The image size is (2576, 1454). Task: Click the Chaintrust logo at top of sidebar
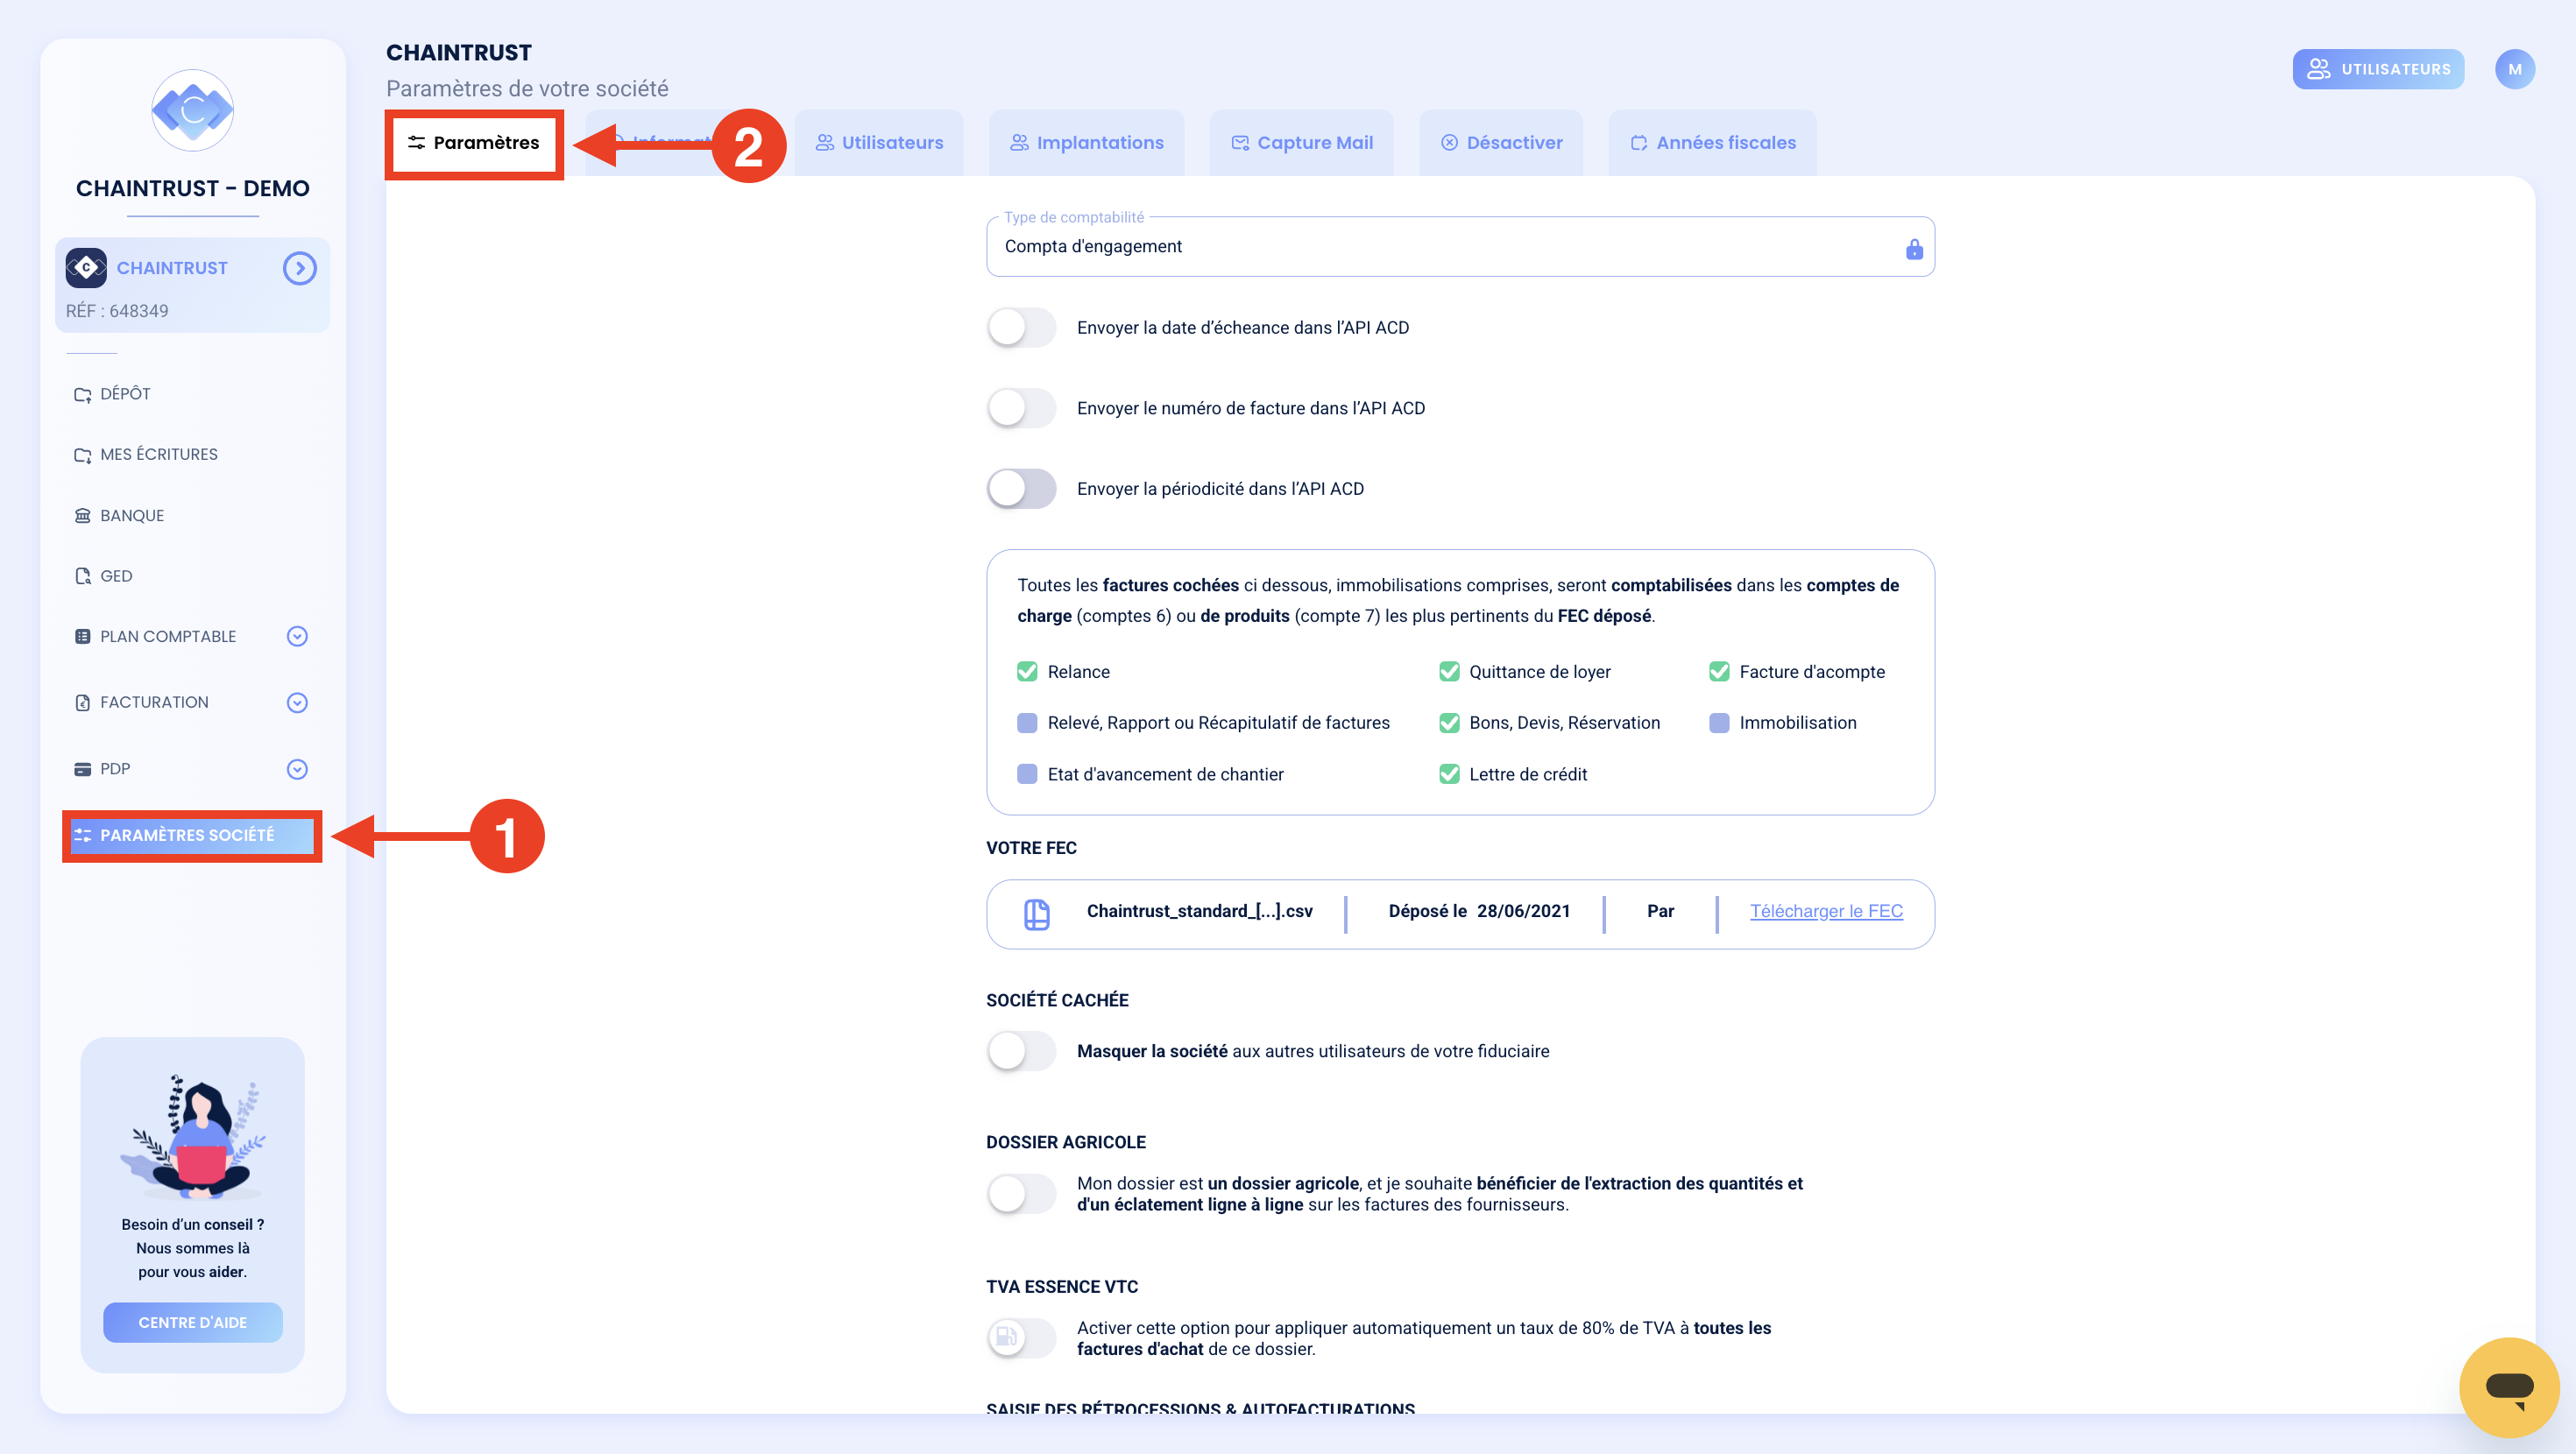(192, 110)
